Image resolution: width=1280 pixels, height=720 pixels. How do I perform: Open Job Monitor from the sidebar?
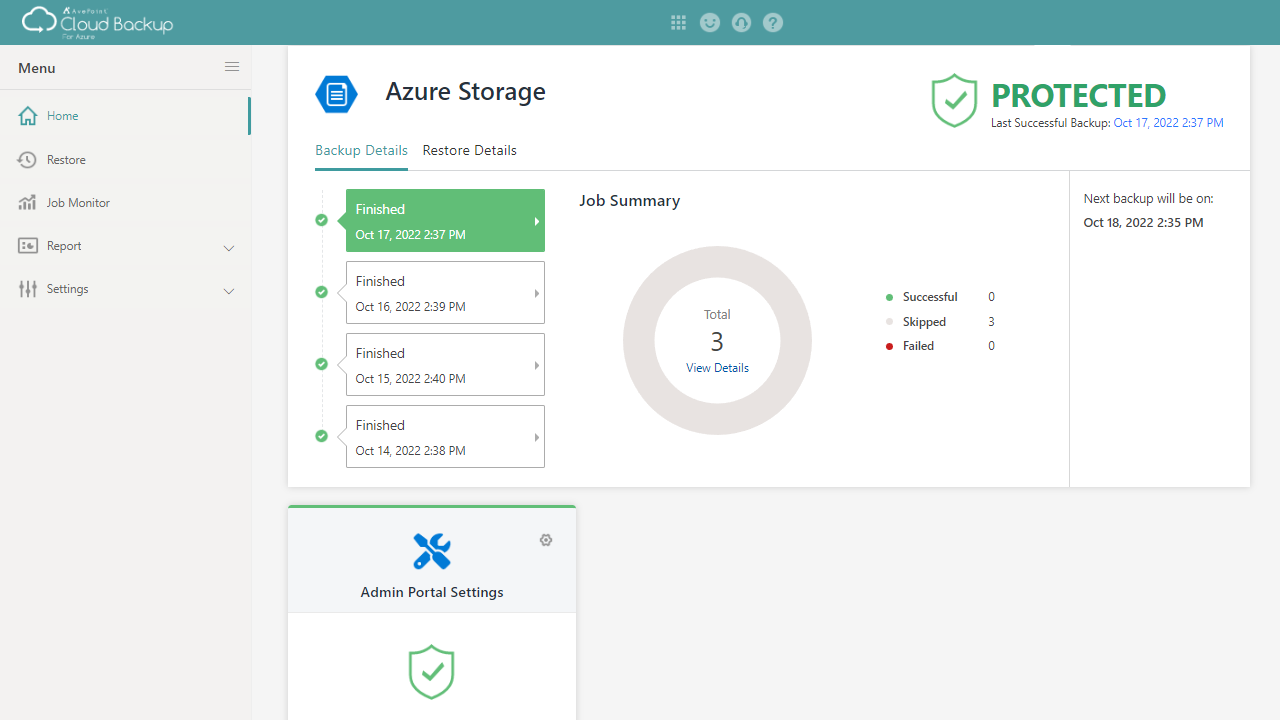(x=125, y=203)
